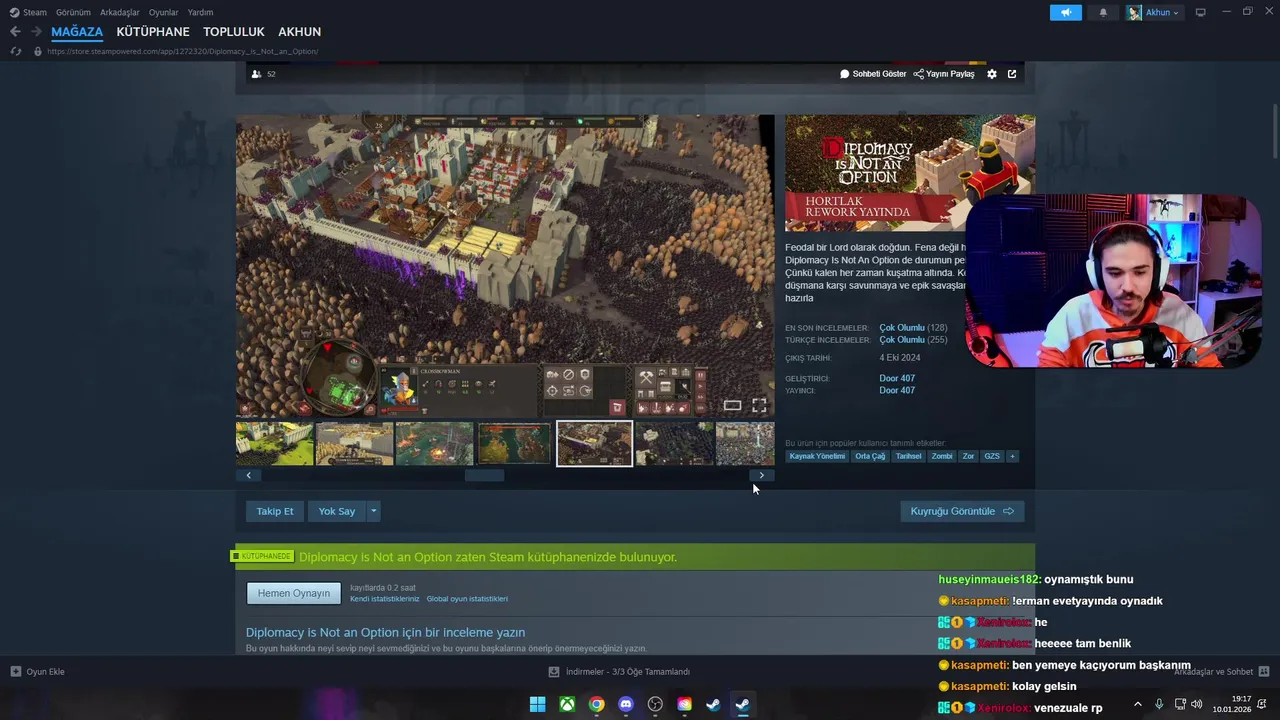Open recent reviews Çok Olumlu (128) link

913,328
